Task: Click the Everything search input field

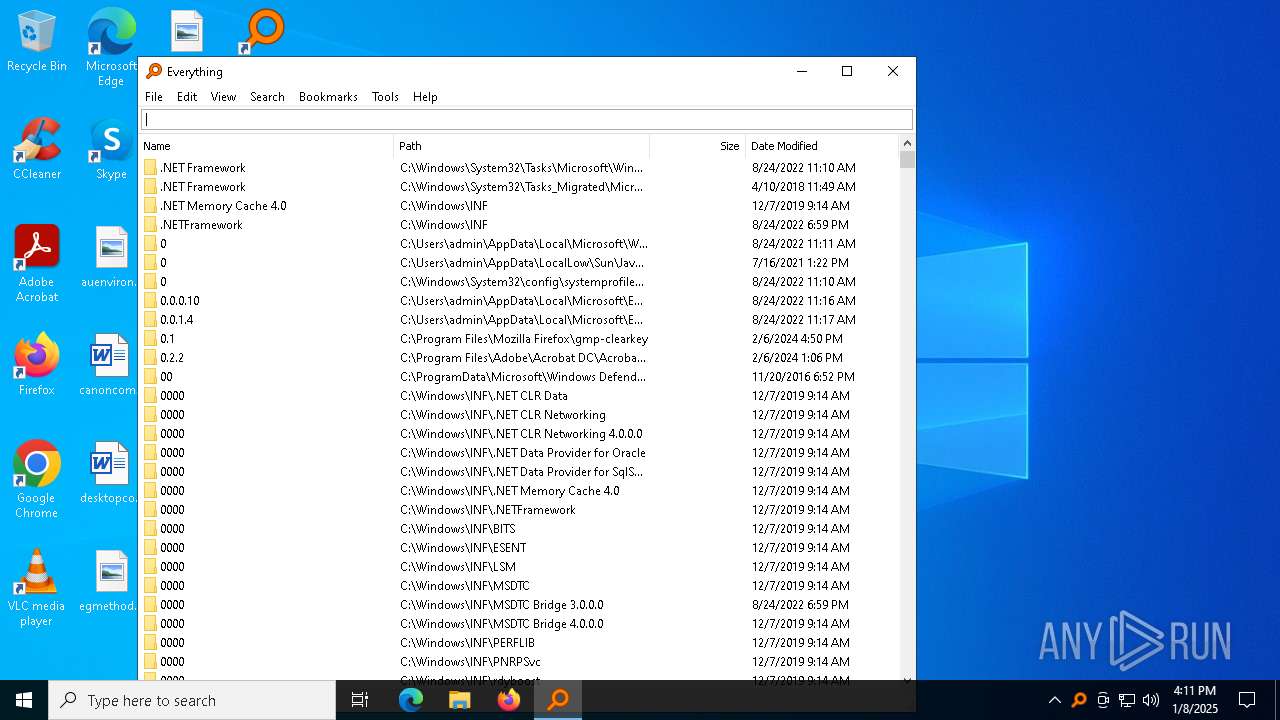Action: coord(527,120)
